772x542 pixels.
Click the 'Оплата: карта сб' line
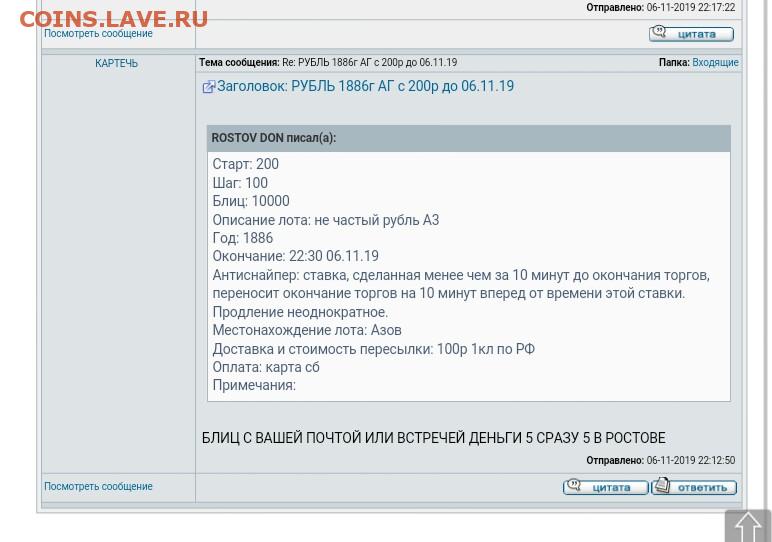(x=266, y=367)
